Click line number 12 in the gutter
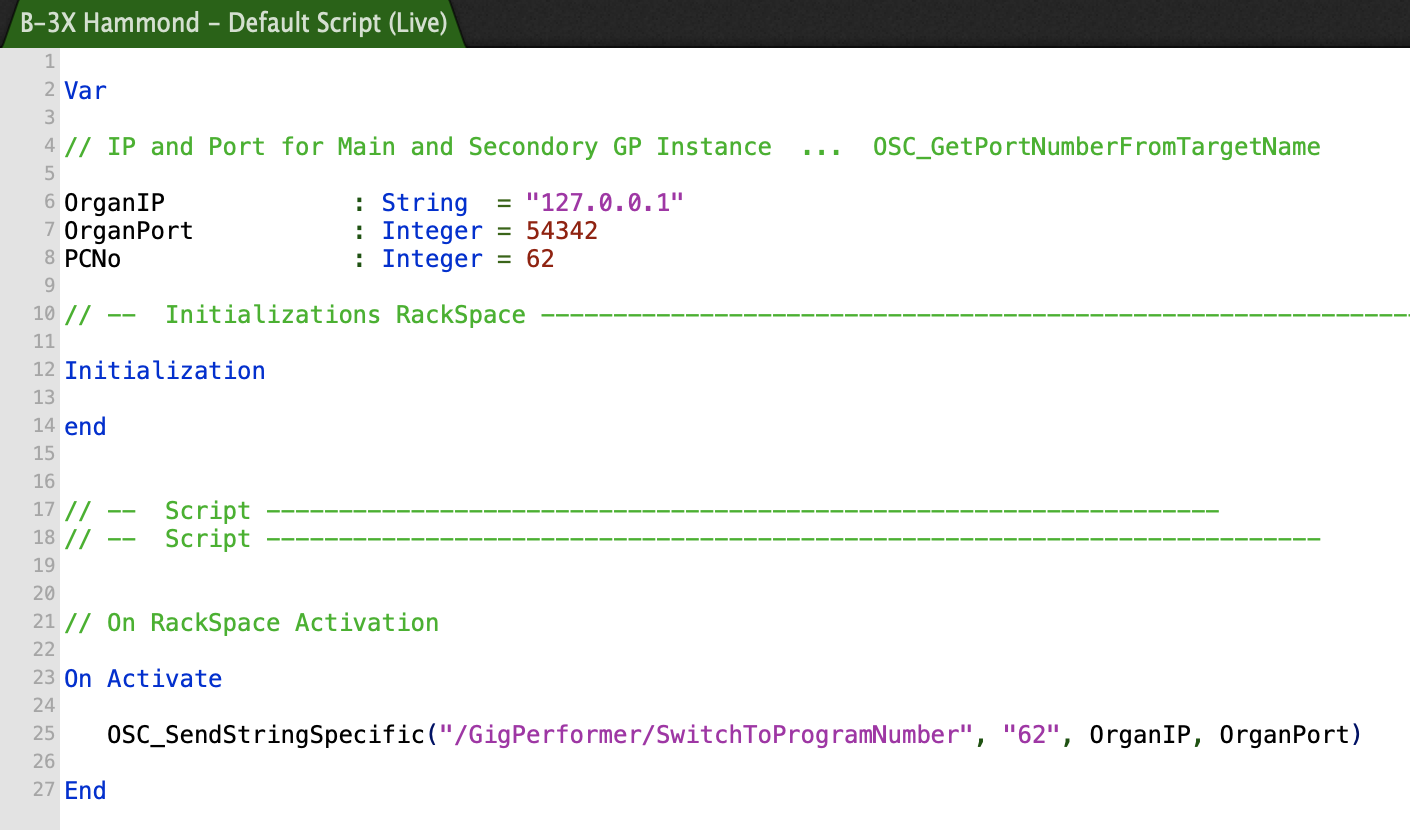The height and width of the screenshot is (830, 1410). (x=42, y=370)
